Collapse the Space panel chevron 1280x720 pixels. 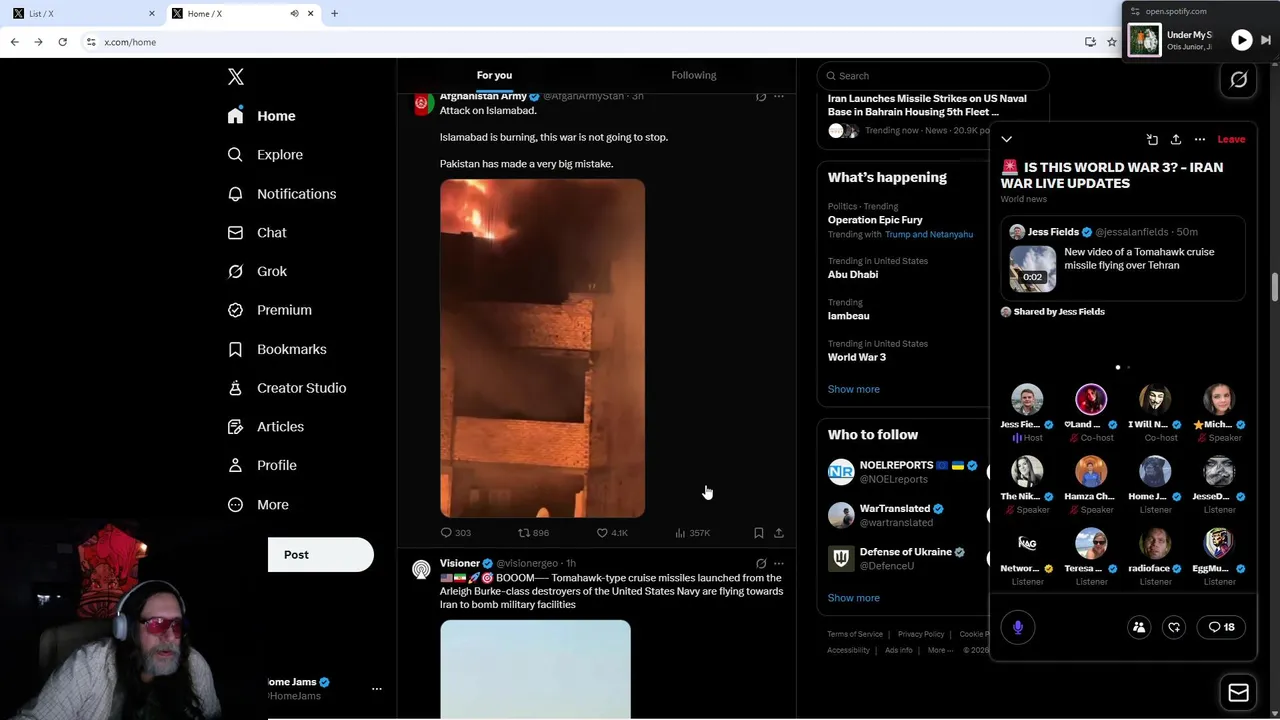[1007, 139]
